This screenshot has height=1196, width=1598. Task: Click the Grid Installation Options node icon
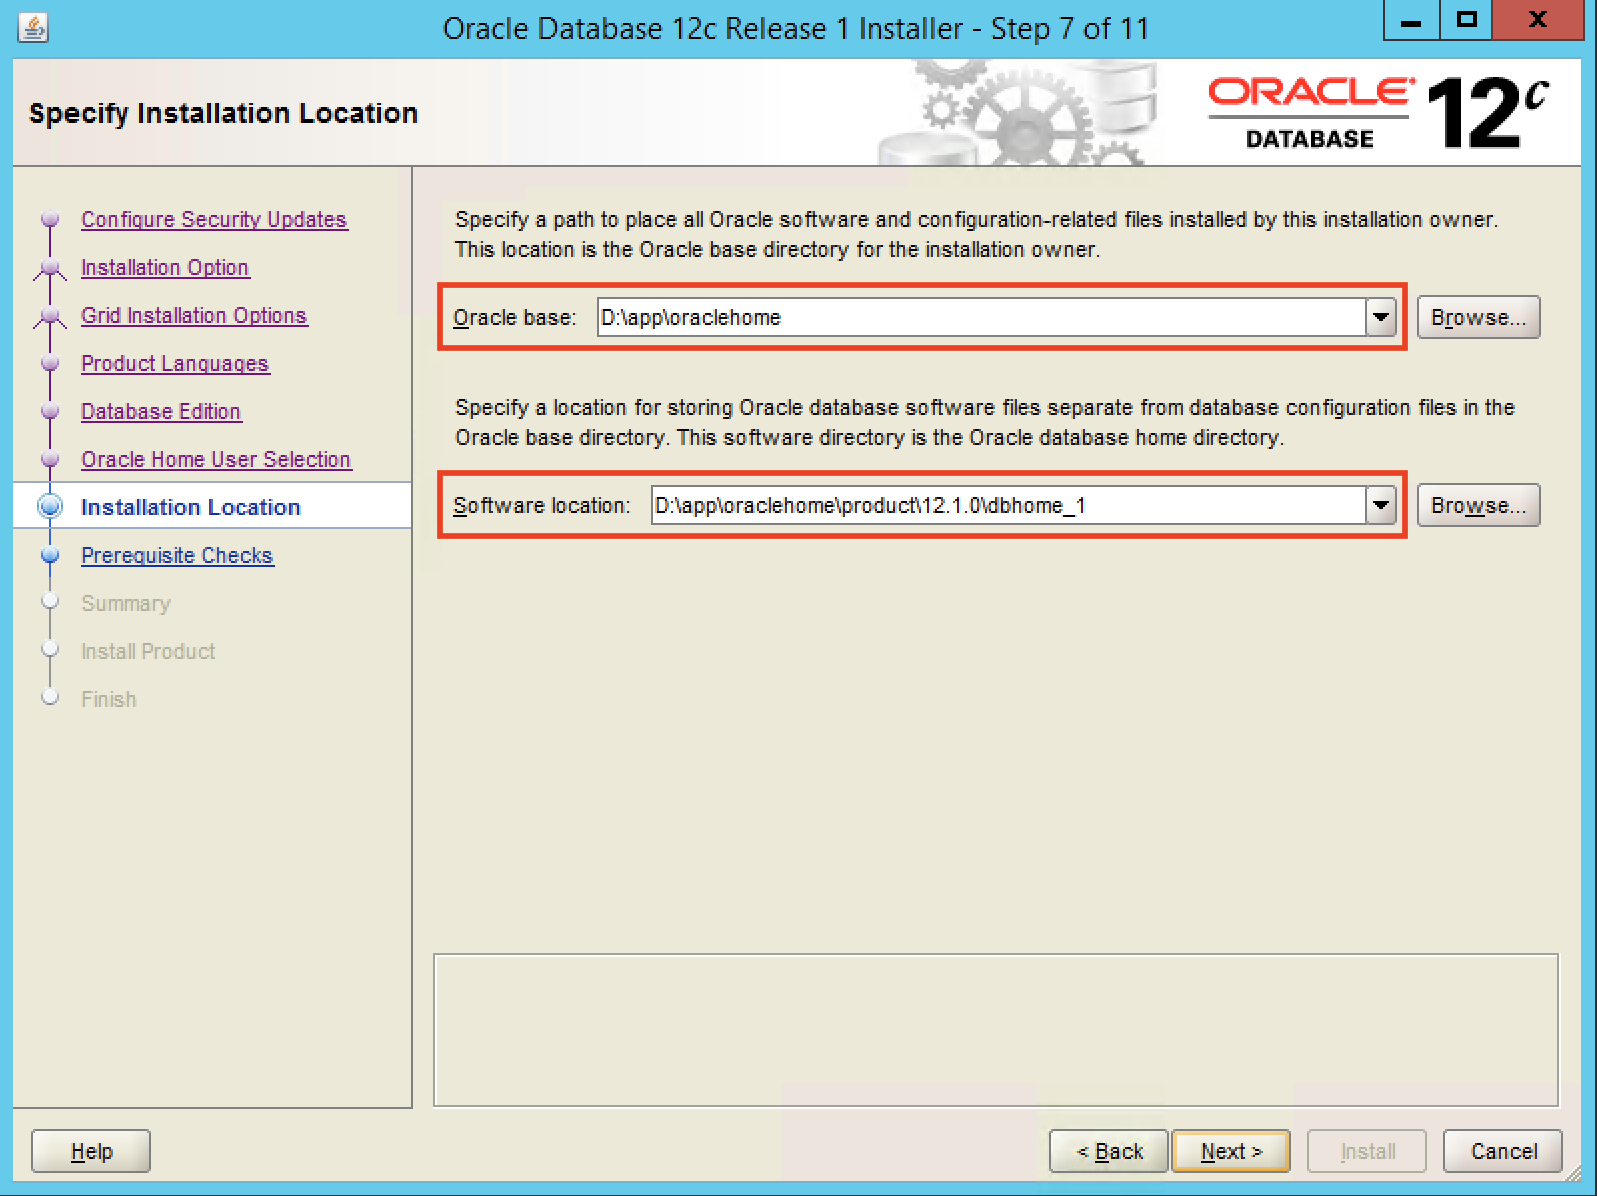tap(50, 316)
